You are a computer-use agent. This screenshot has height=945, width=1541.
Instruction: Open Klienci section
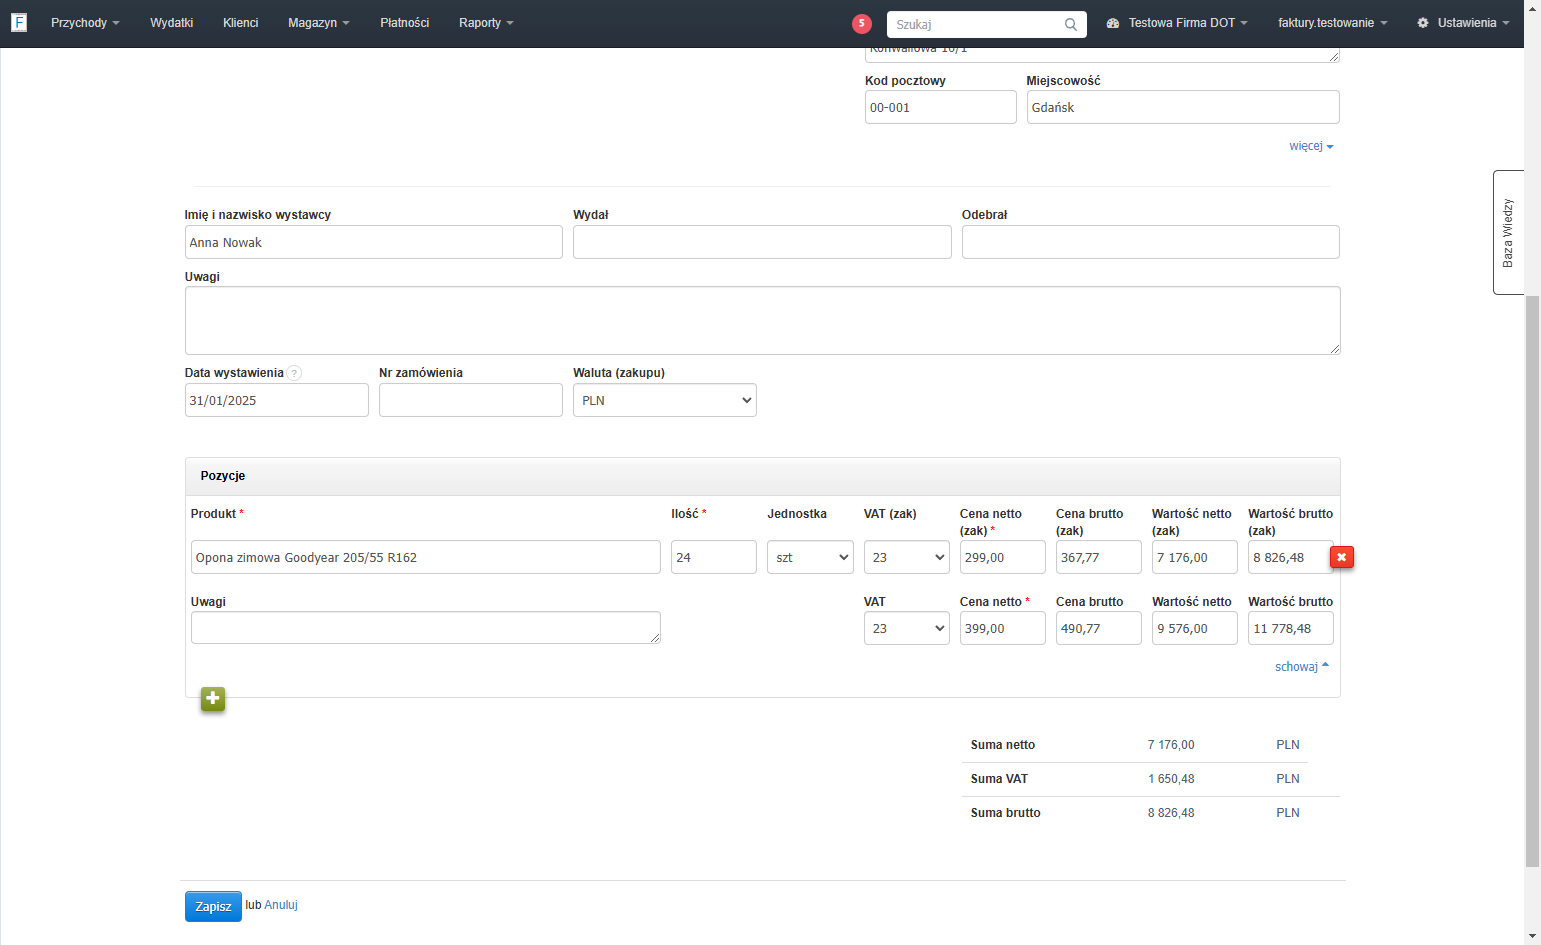tap(240, 23)
